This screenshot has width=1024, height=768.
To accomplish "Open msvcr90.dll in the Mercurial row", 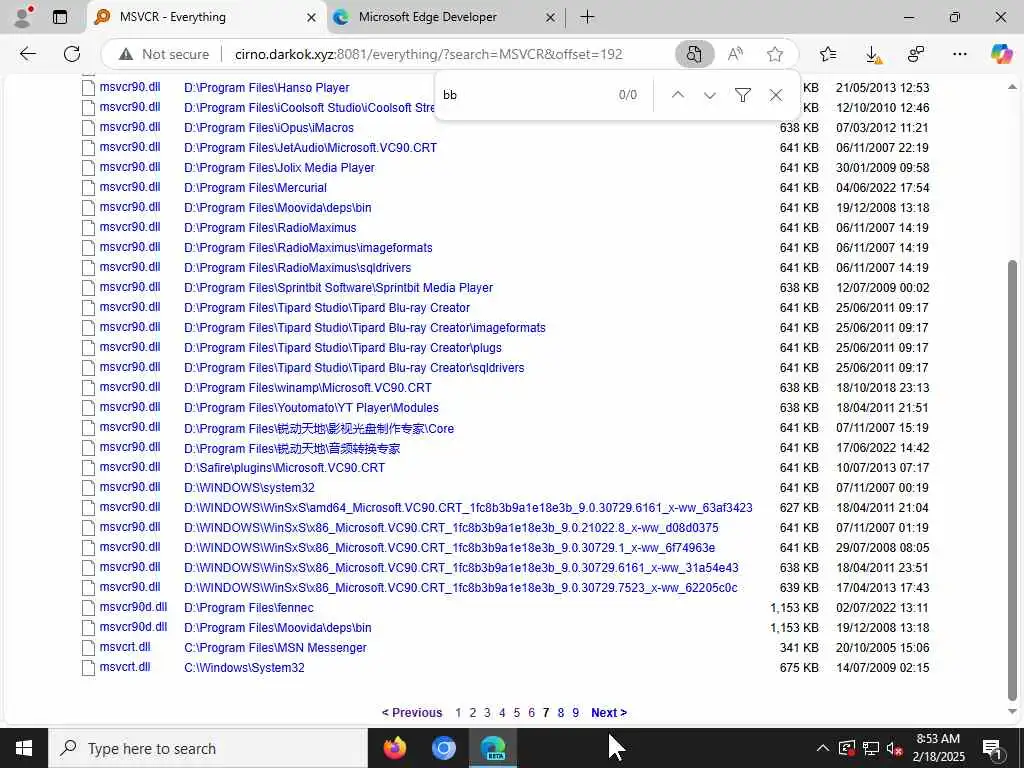I will [130, 187].
